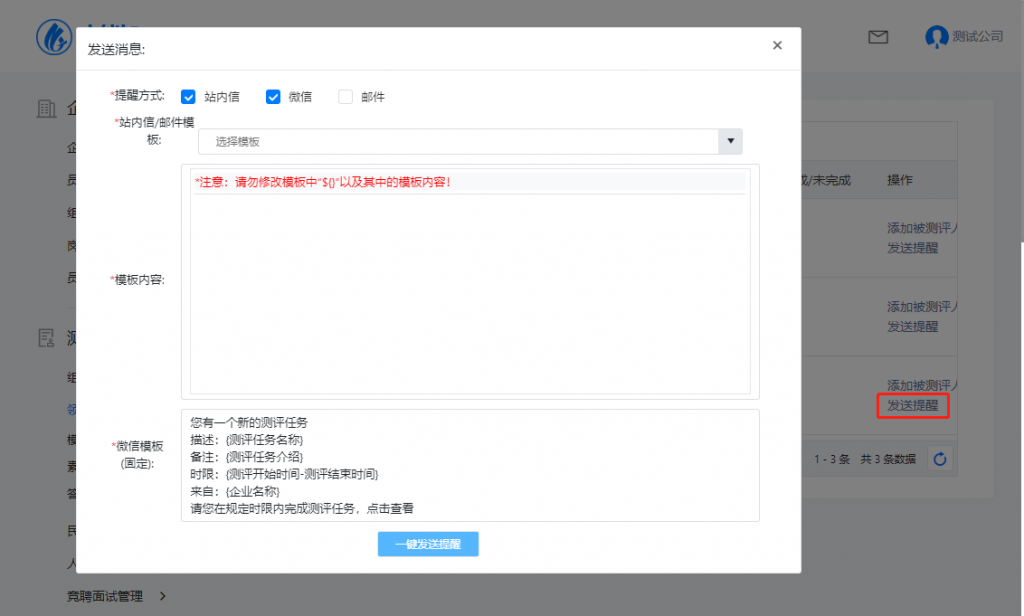This screenshot has width=1024, height=616.
Task: Toggle the 站内信 checkbox
Action: coord(188,97)
